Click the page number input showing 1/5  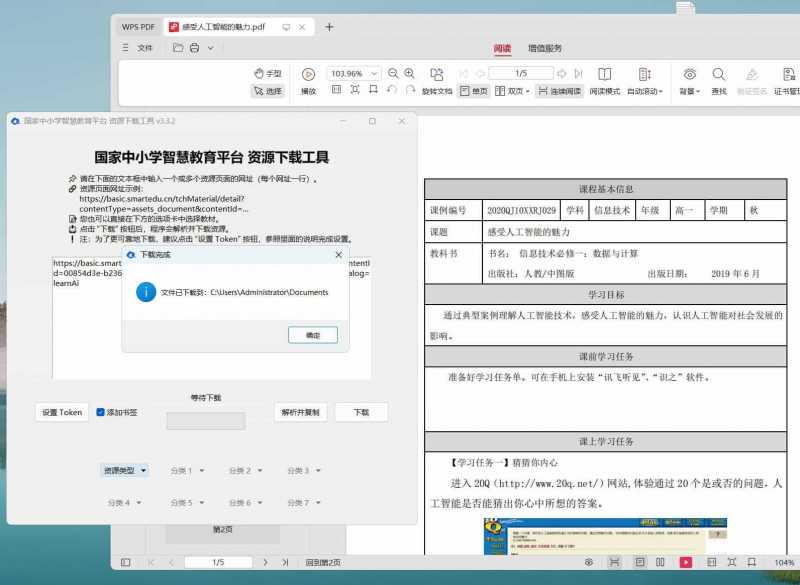point(520,72)
